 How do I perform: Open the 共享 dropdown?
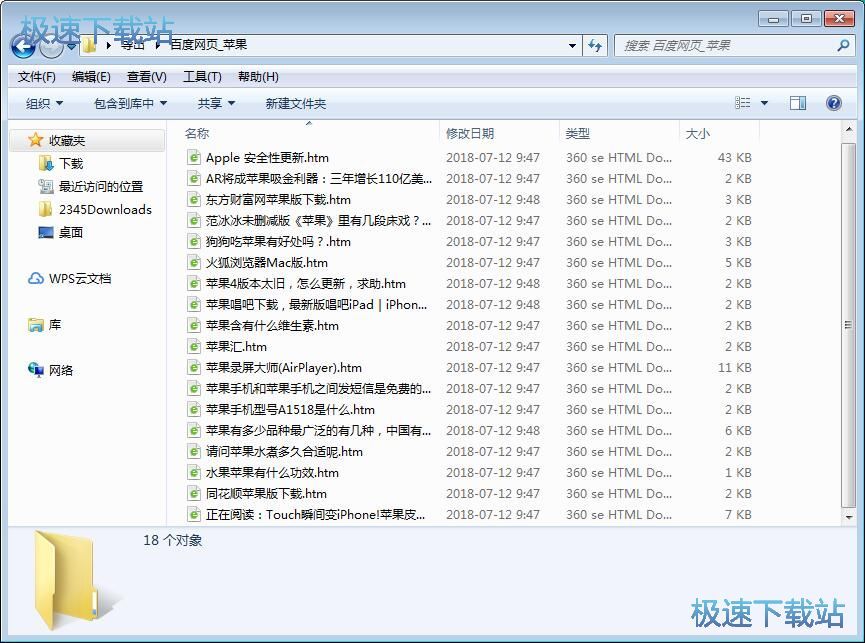coord(216,103)
